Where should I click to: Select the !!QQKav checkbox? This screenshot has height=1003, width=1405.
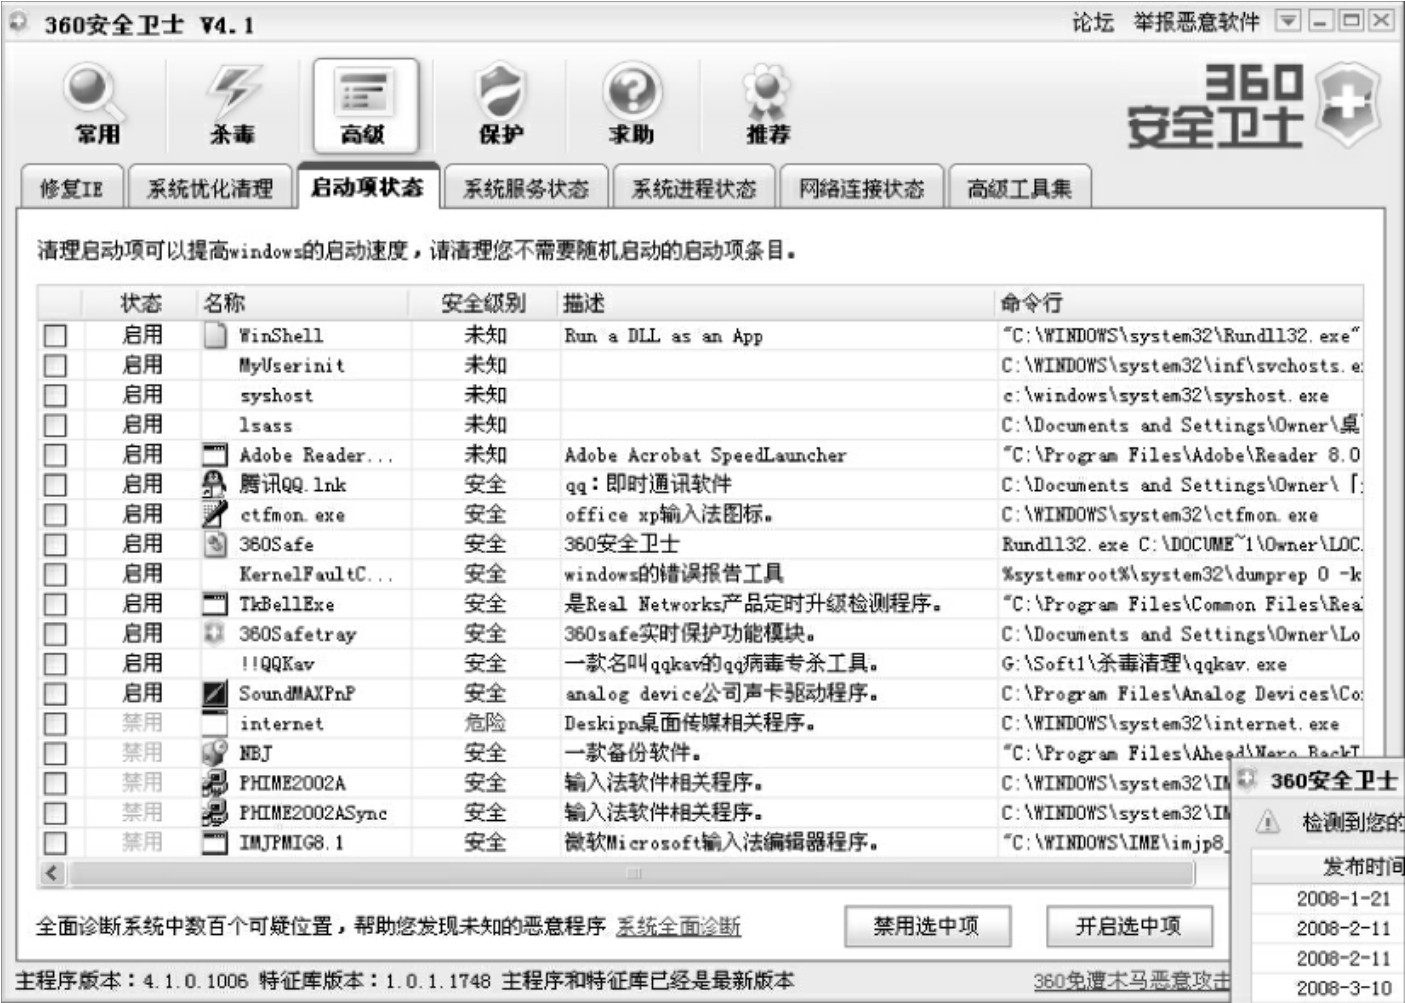click(56, 664)
